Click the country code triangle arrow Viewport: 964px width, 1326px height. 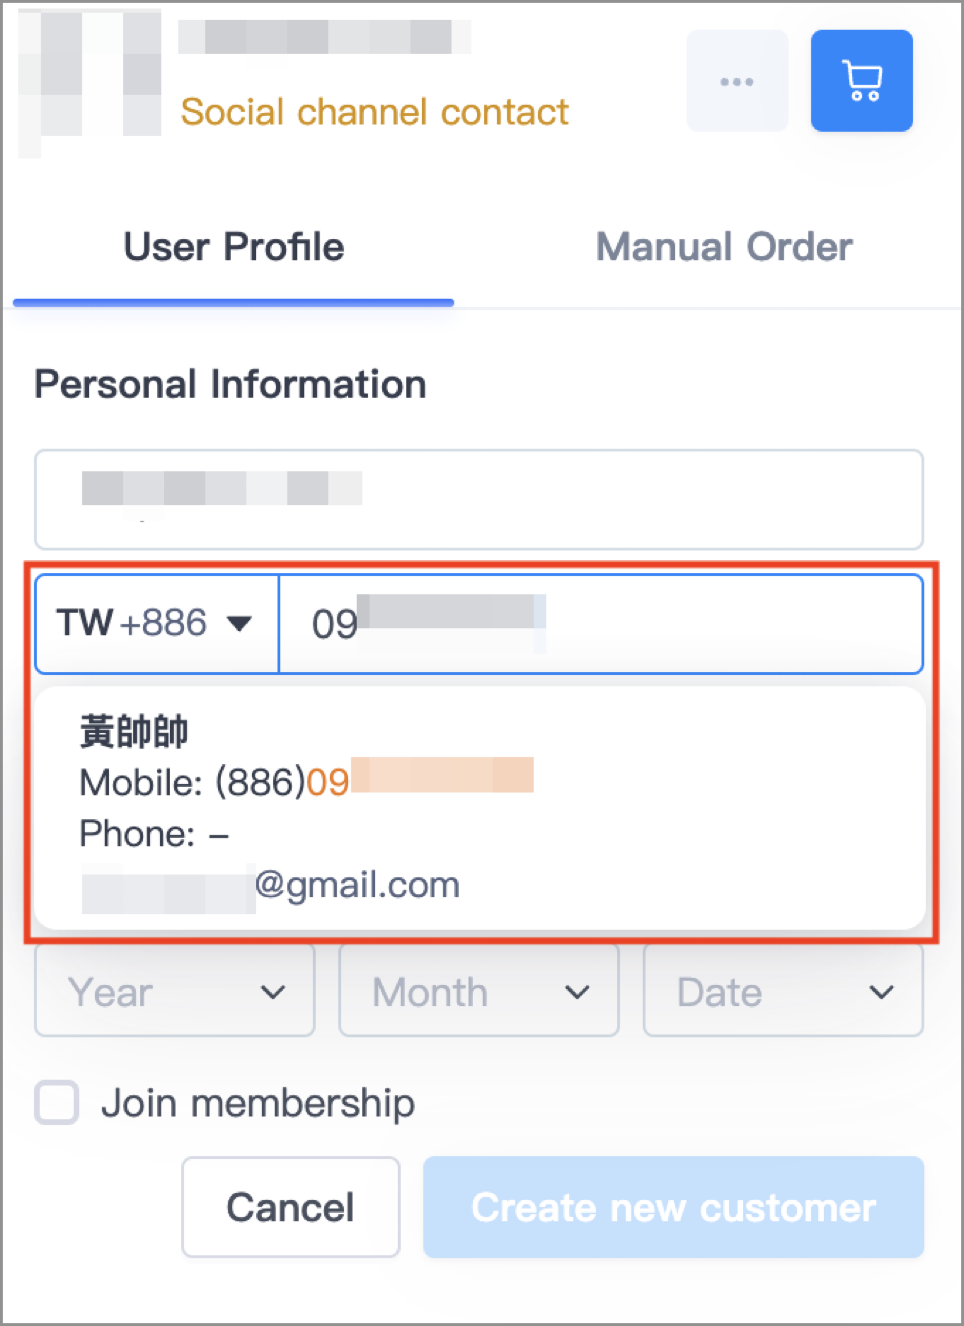pos(239,624)
